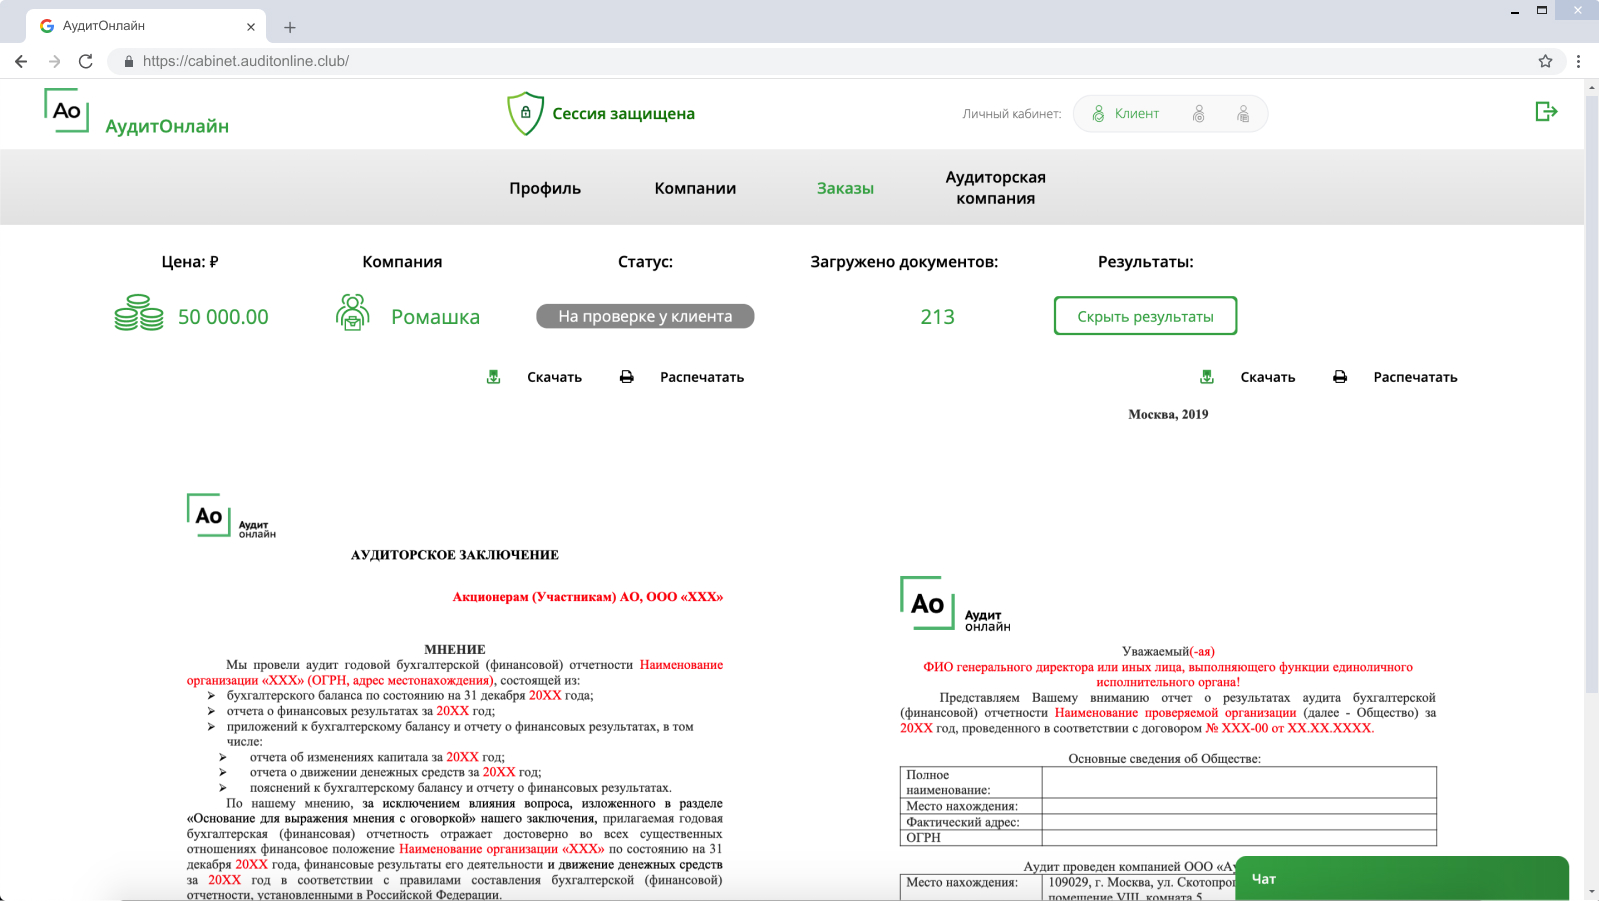Open the Чат panel
Viewport: 1599px width, 901px height.
click(x=1402, y=878)
